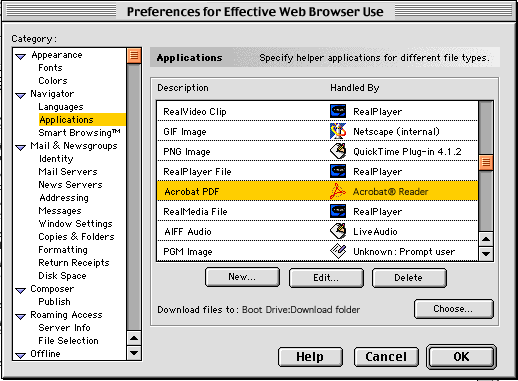Select Copies & Folders category
The width and height of the screenshot is (518, 381).
tap(76, 237)
